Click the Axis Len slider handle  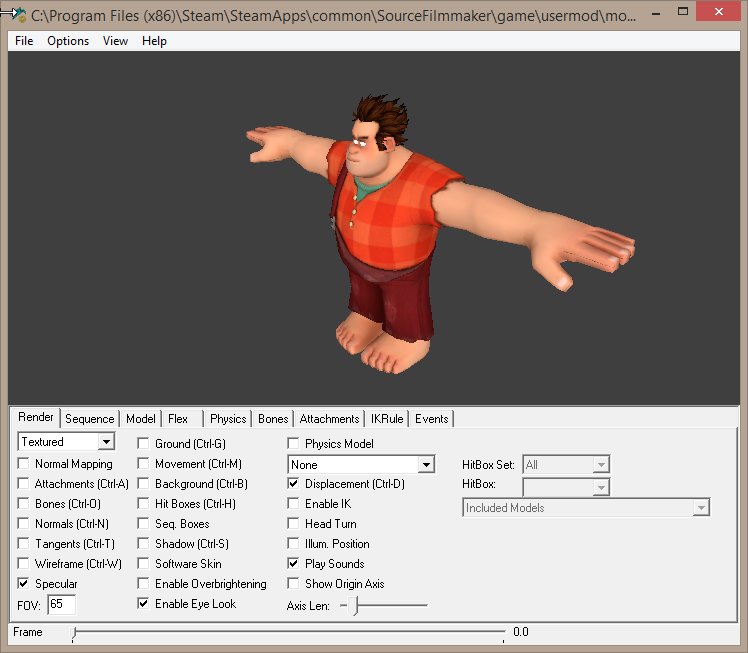pyautogui.click(x=353, y=606)
